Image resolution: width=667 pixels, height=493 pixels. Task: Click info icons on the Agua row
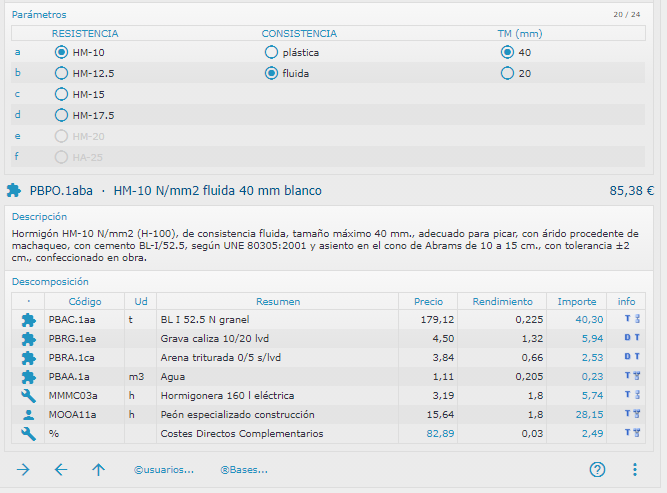point(627,377)
